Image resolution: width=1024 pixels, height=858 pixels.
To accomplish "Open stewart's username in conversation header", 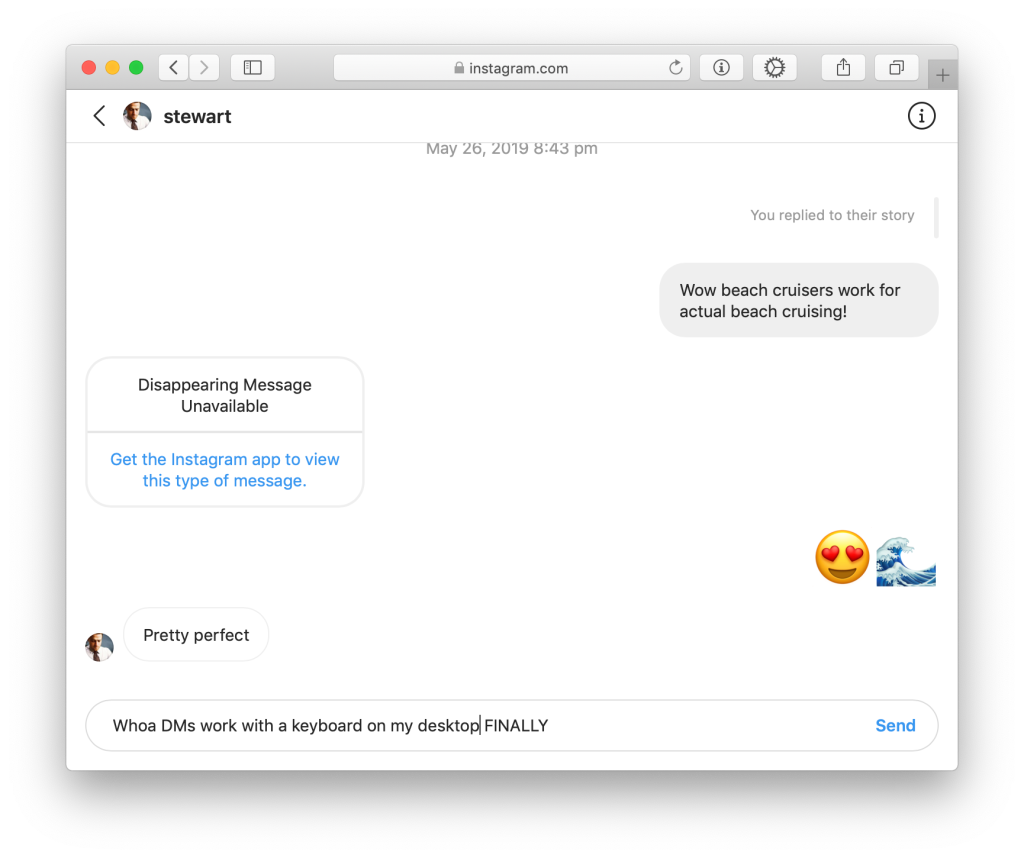I will coord(197,116).
